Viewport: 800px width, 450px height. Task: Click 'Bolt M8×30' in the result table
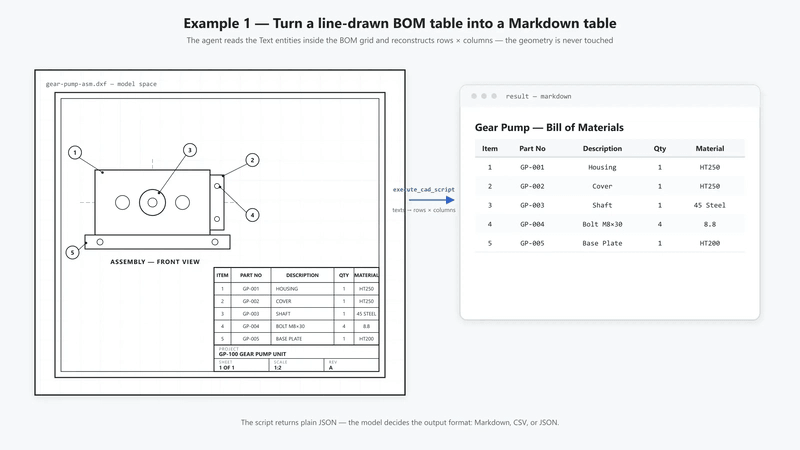pyautogui.click(x=602, y=224)
